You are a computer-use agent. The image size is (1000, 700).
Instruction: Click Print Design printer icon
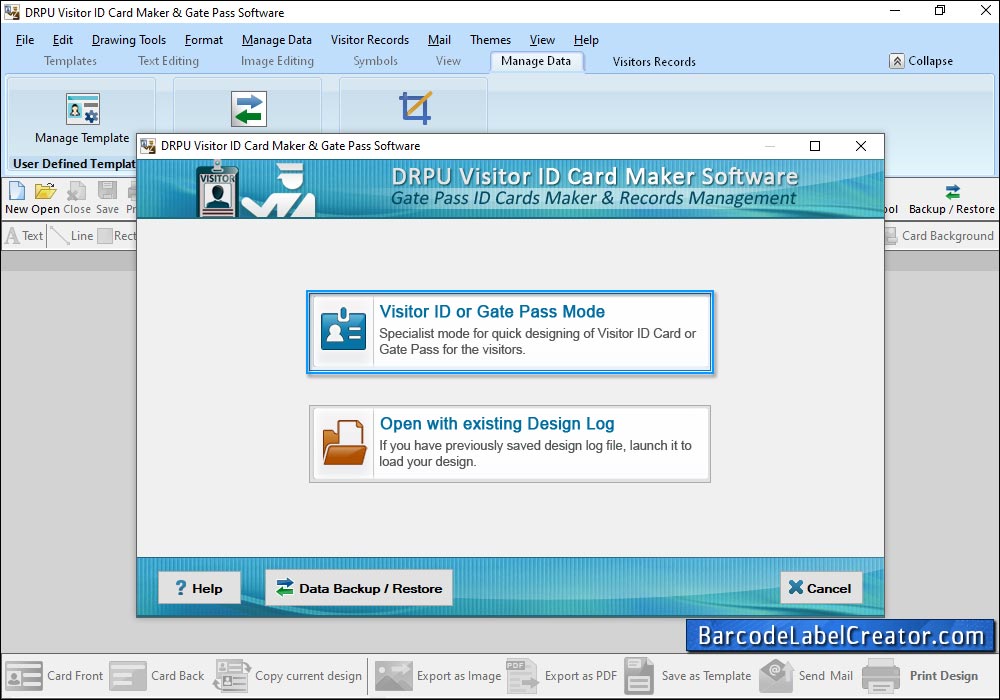tap(881, 676)
